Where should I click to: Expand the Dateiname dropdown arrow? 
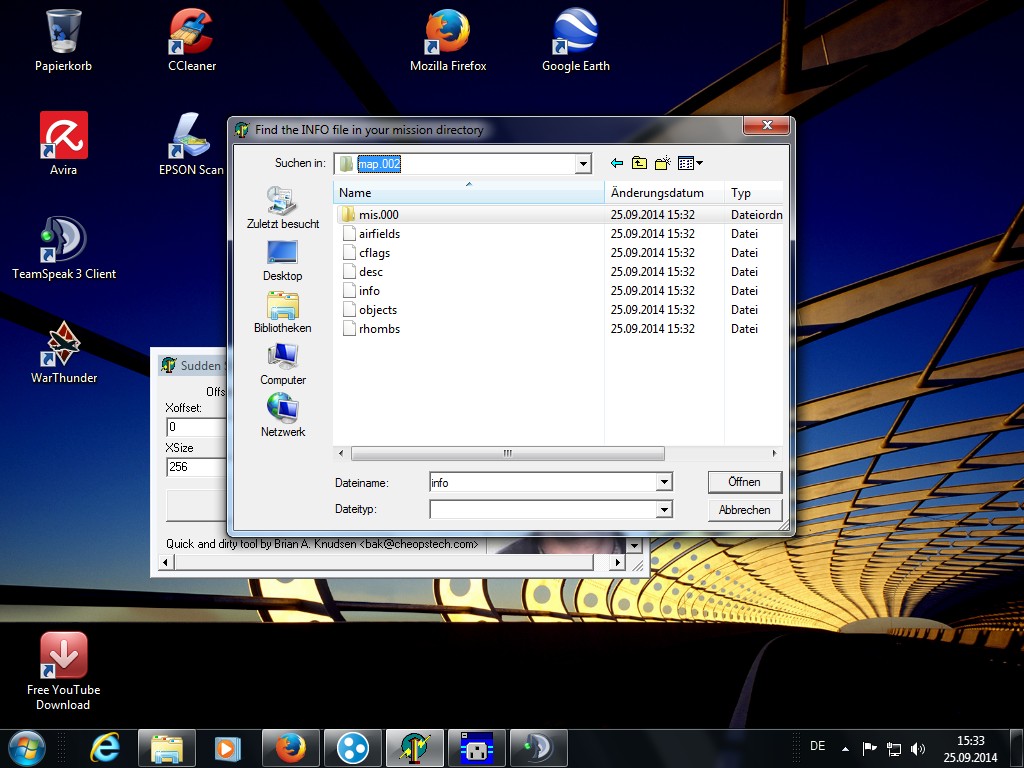[x=664, y=482]
